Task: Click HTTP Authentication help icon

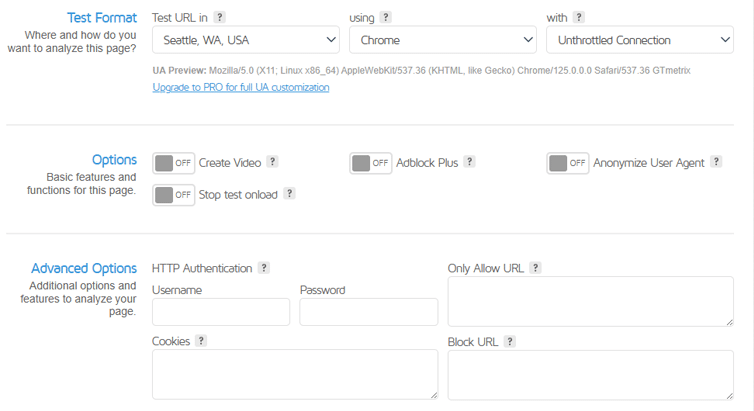Action: tap(264, 268)
